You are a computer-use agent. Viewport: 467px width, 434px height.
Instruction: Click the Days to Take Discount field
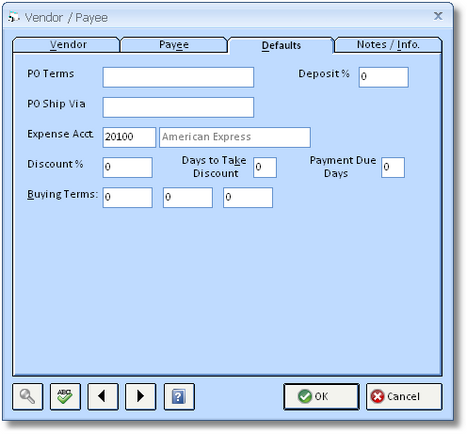pyautogui.click(x=265, y=167)
